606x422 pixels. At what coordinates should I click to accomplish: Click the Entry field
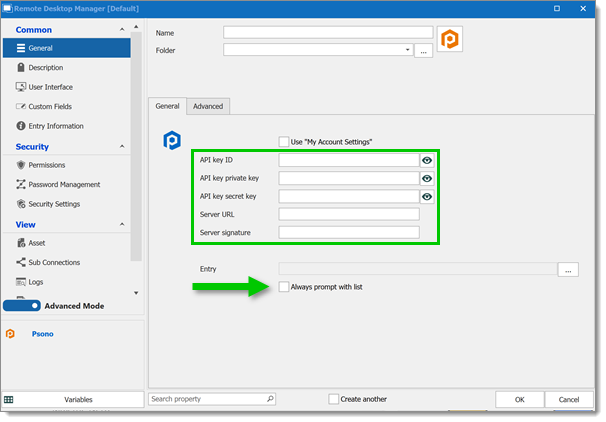tap(418, 269)
